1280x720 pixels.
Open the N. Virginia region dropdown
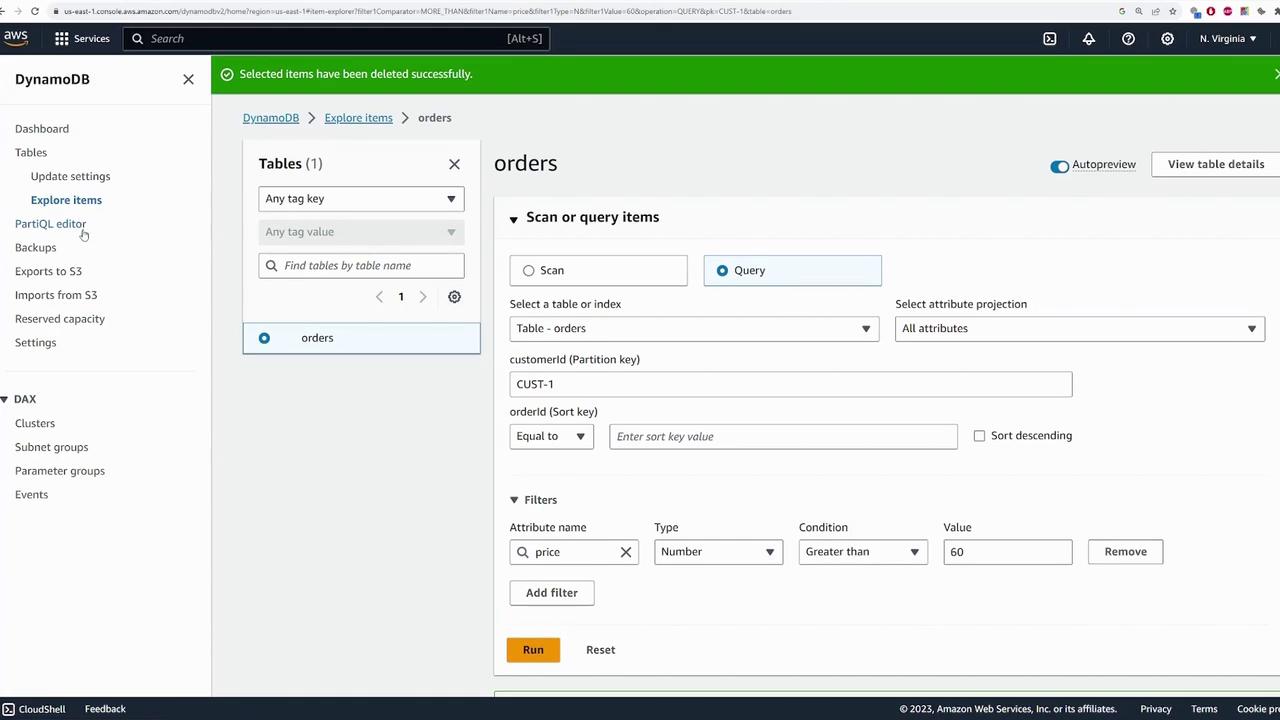(1228, 38)
